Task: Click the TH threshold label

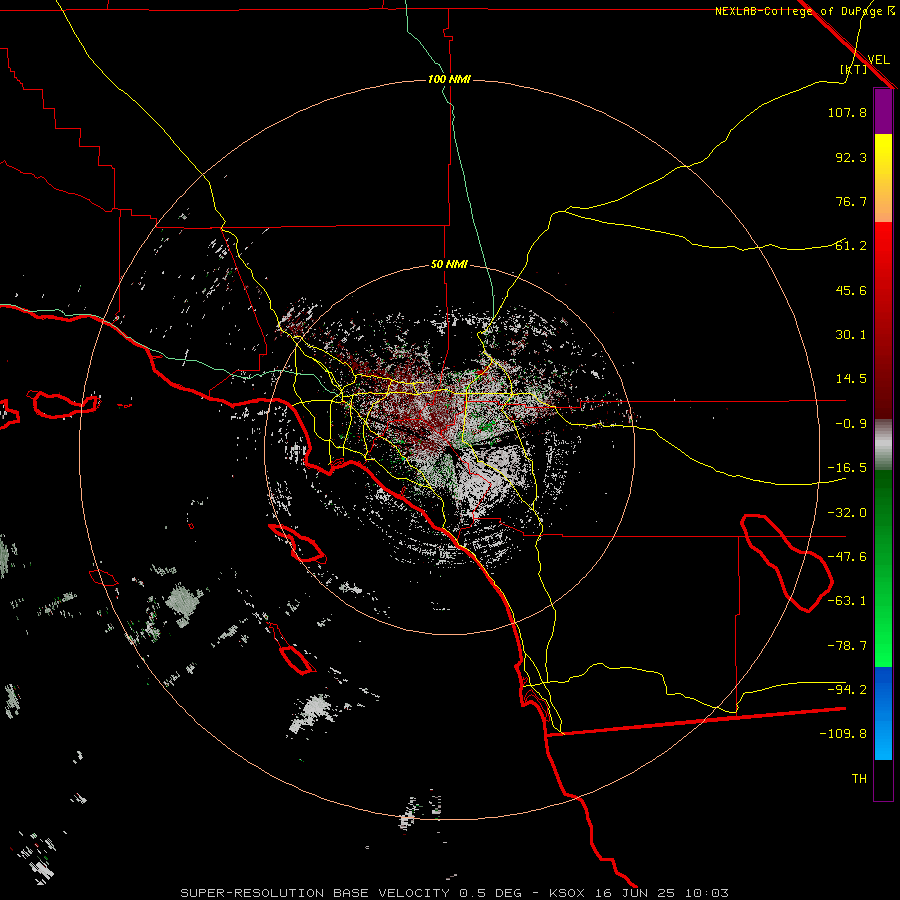Action: click(x=859, y=779)
